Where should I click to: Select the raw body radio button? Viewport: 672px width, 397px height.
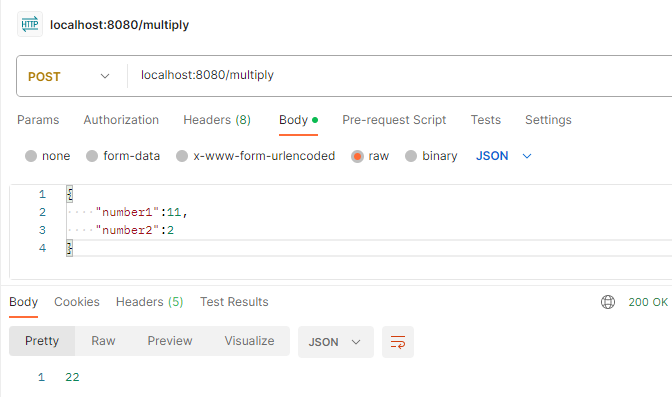pos(357,156)
